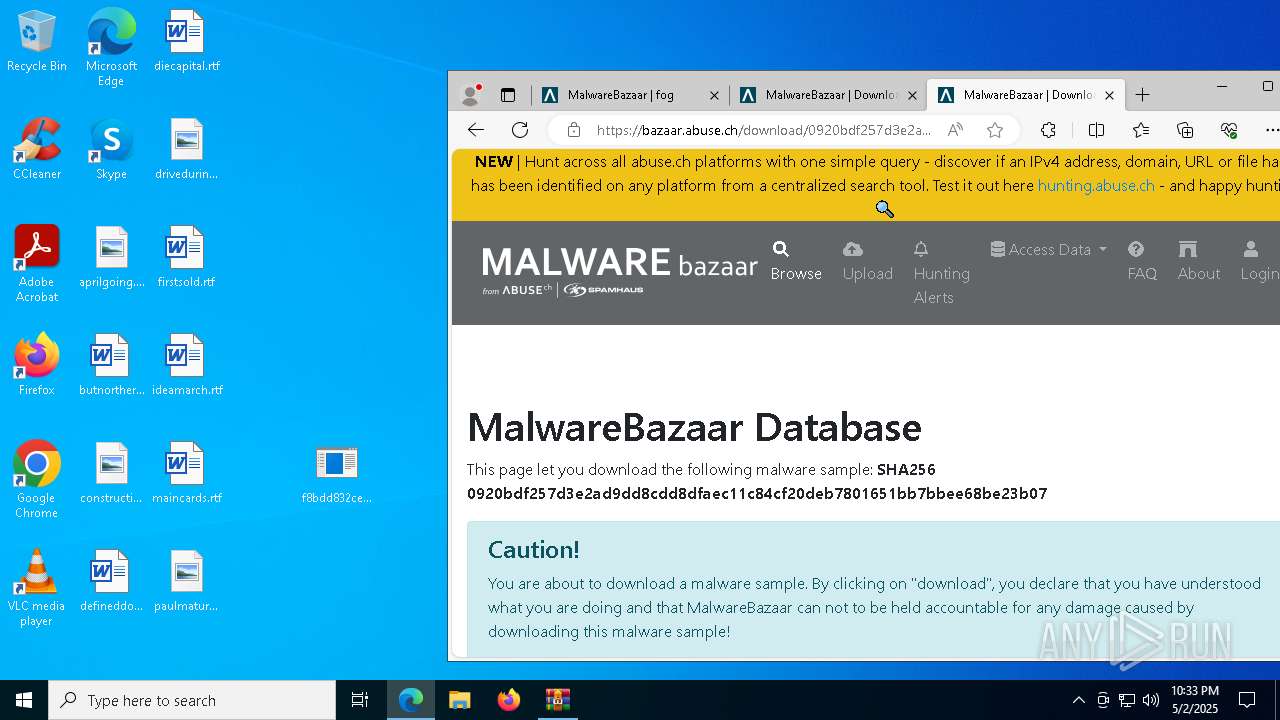Open WinRAR from the taskbar
The height and width of the screenshot is (720, 1280).
pos(558,700)
